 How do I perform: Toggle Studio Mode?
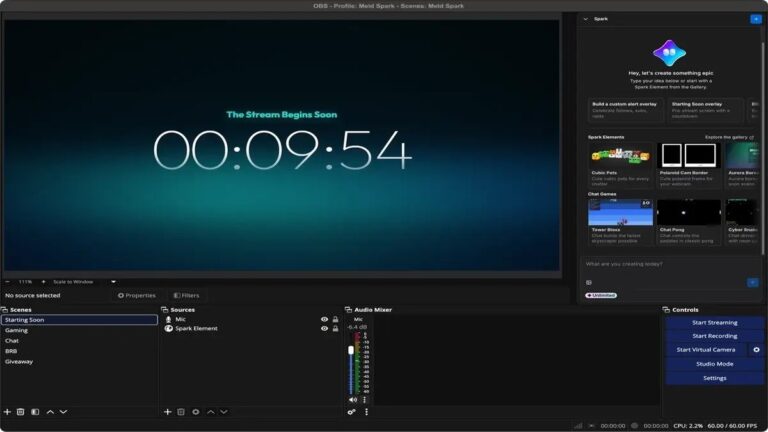[x=715, y=364]
